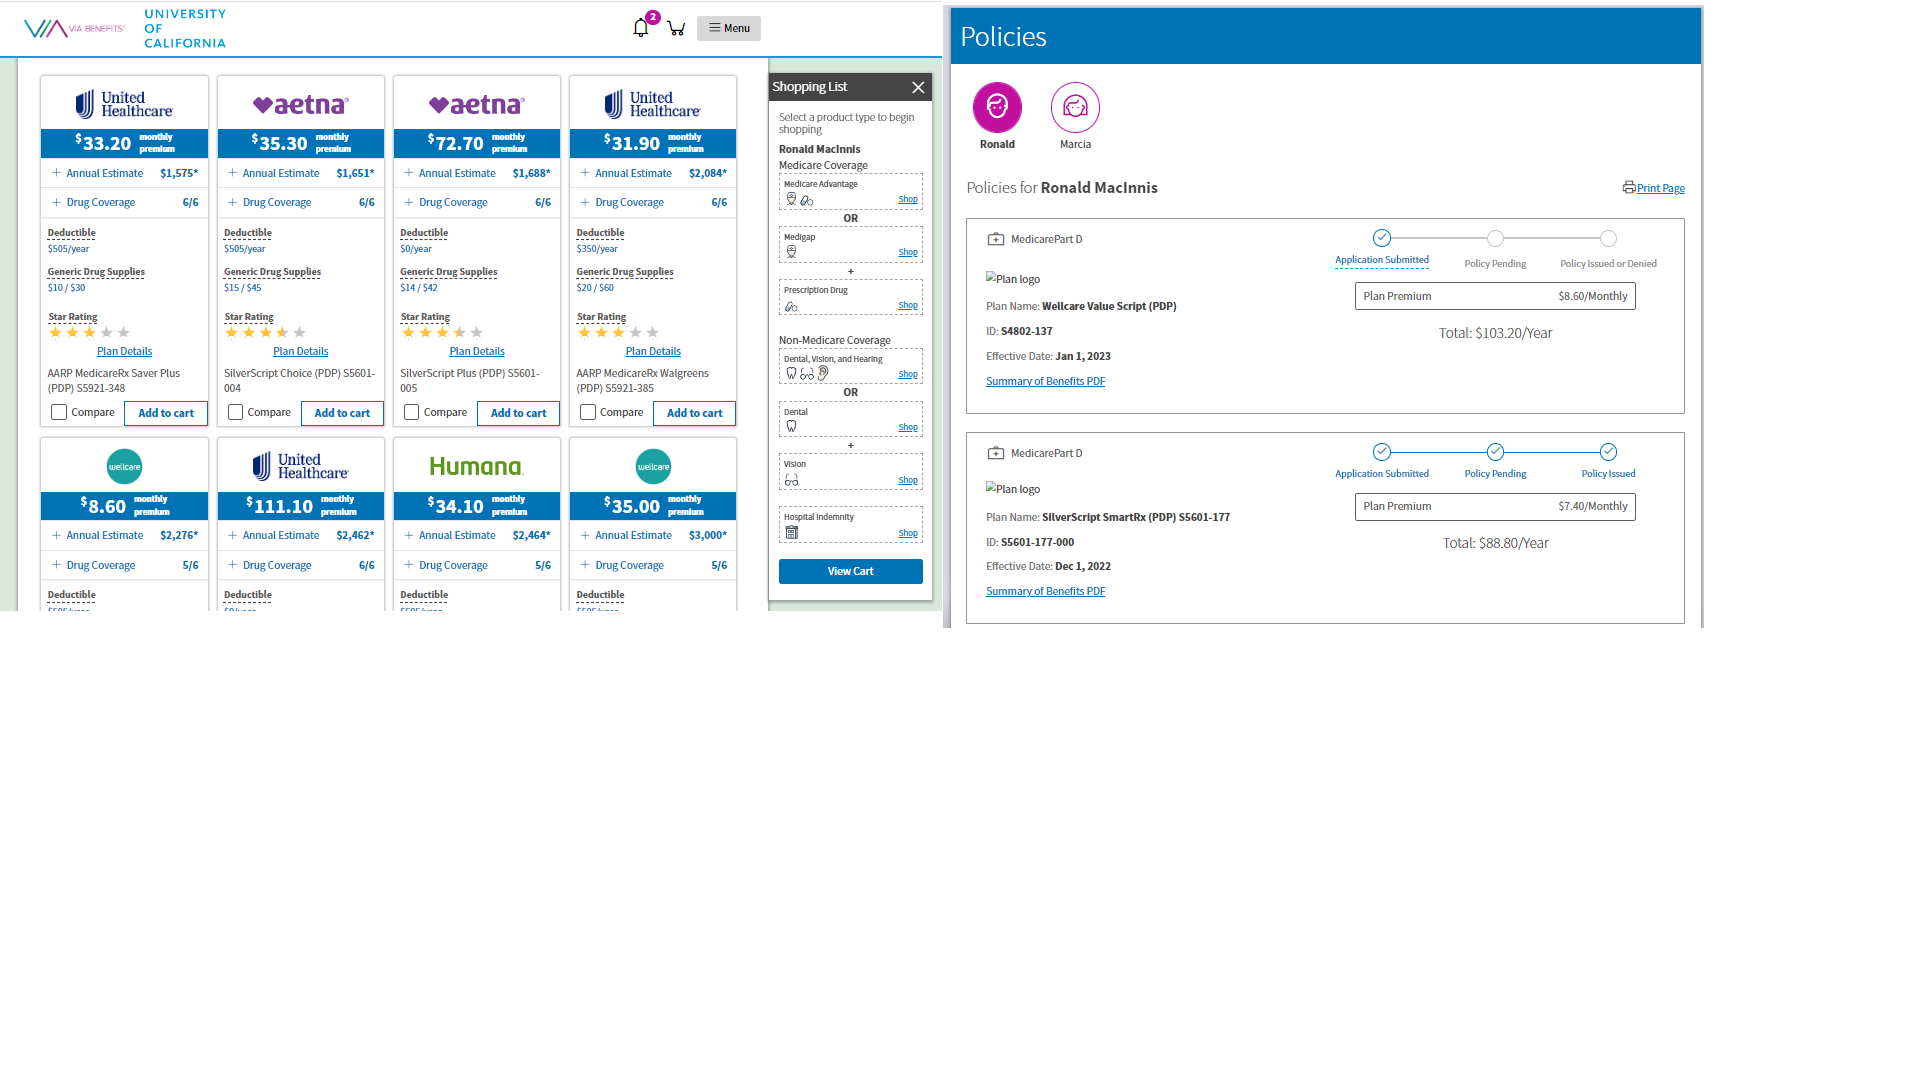Add SilverScript Plus plan to cart
The image size is (1920, 1080).
point(518,413)
